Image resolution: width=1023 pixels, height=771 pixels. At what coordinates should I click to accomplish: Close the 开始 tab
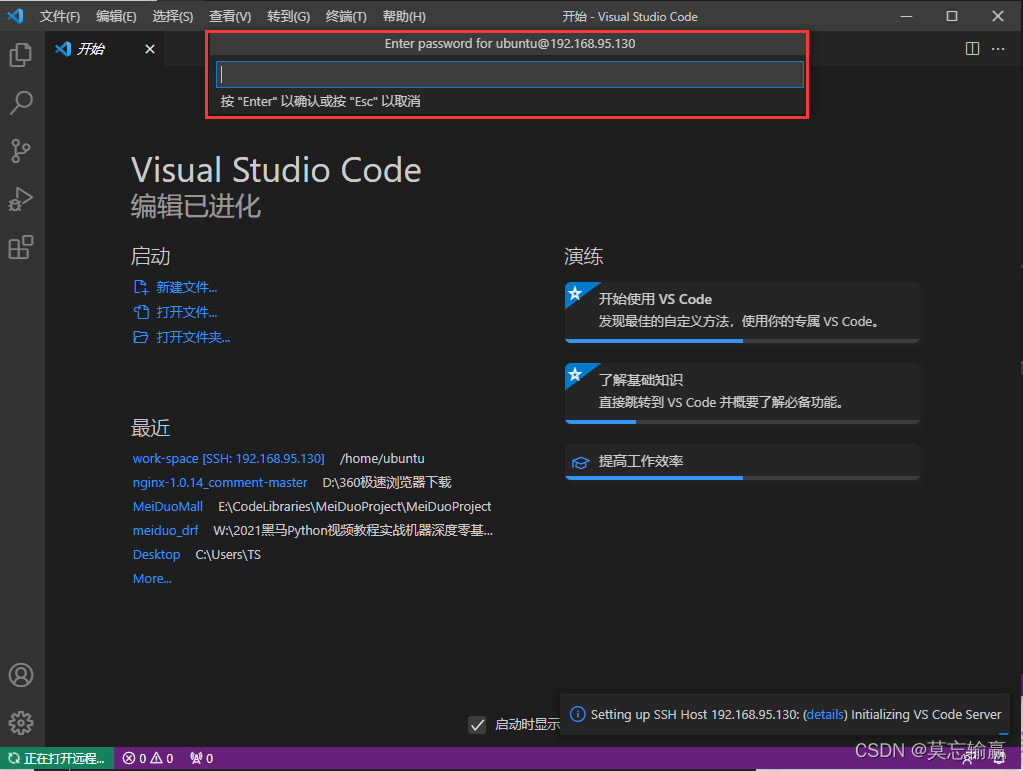[150, 49]
